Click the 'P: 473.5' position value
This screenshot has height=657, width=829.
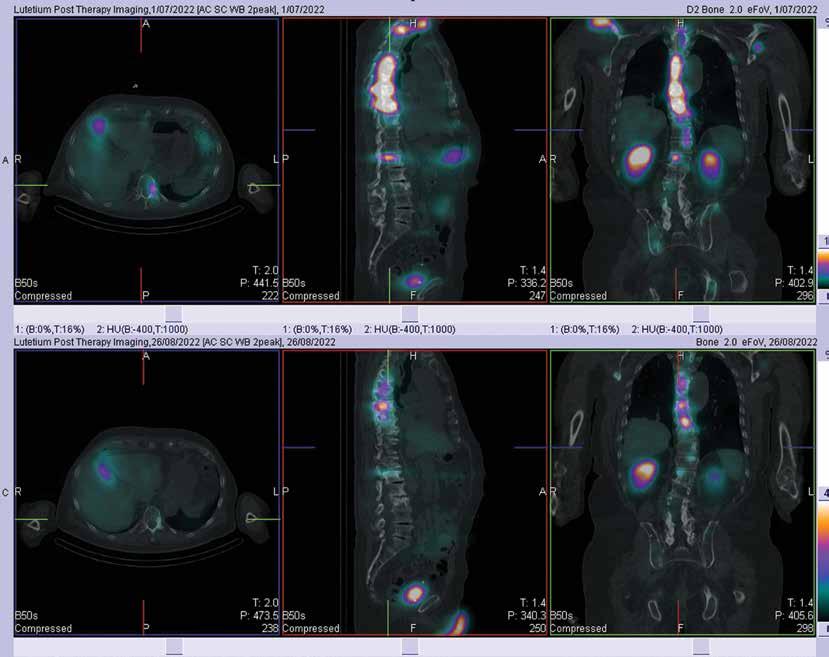tap(259, 616)
